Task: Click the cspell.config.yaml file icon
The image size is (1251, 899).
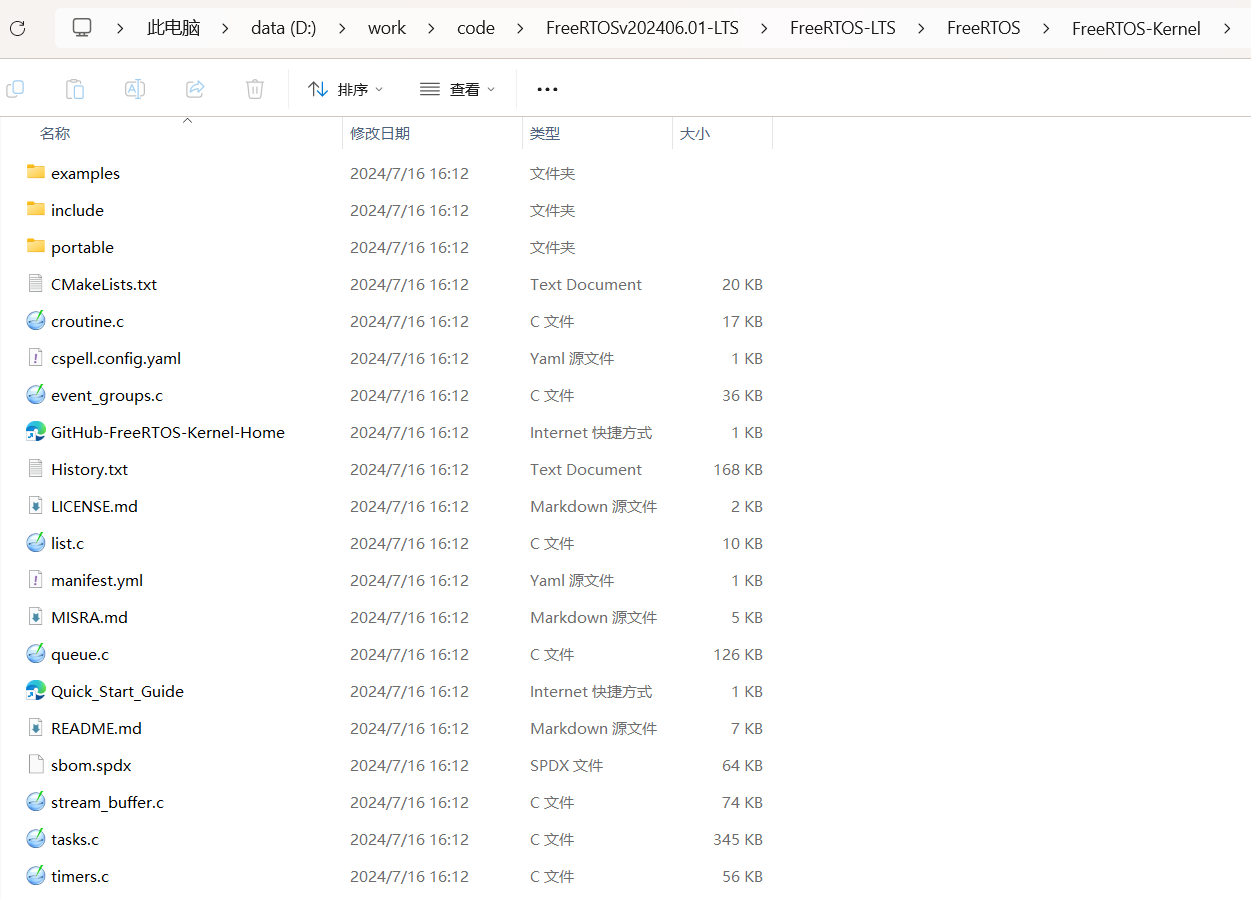Action: tap(36, 357)
